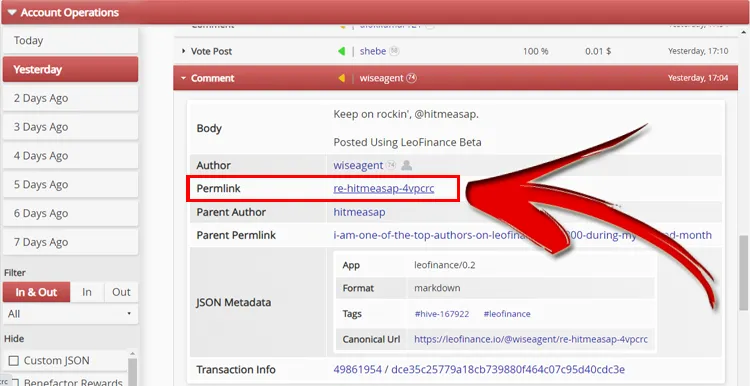This screenshot has height=386, width=750.
Task: Click the Yesterday, 17:10 timestamp
Action: click(698, 51)
